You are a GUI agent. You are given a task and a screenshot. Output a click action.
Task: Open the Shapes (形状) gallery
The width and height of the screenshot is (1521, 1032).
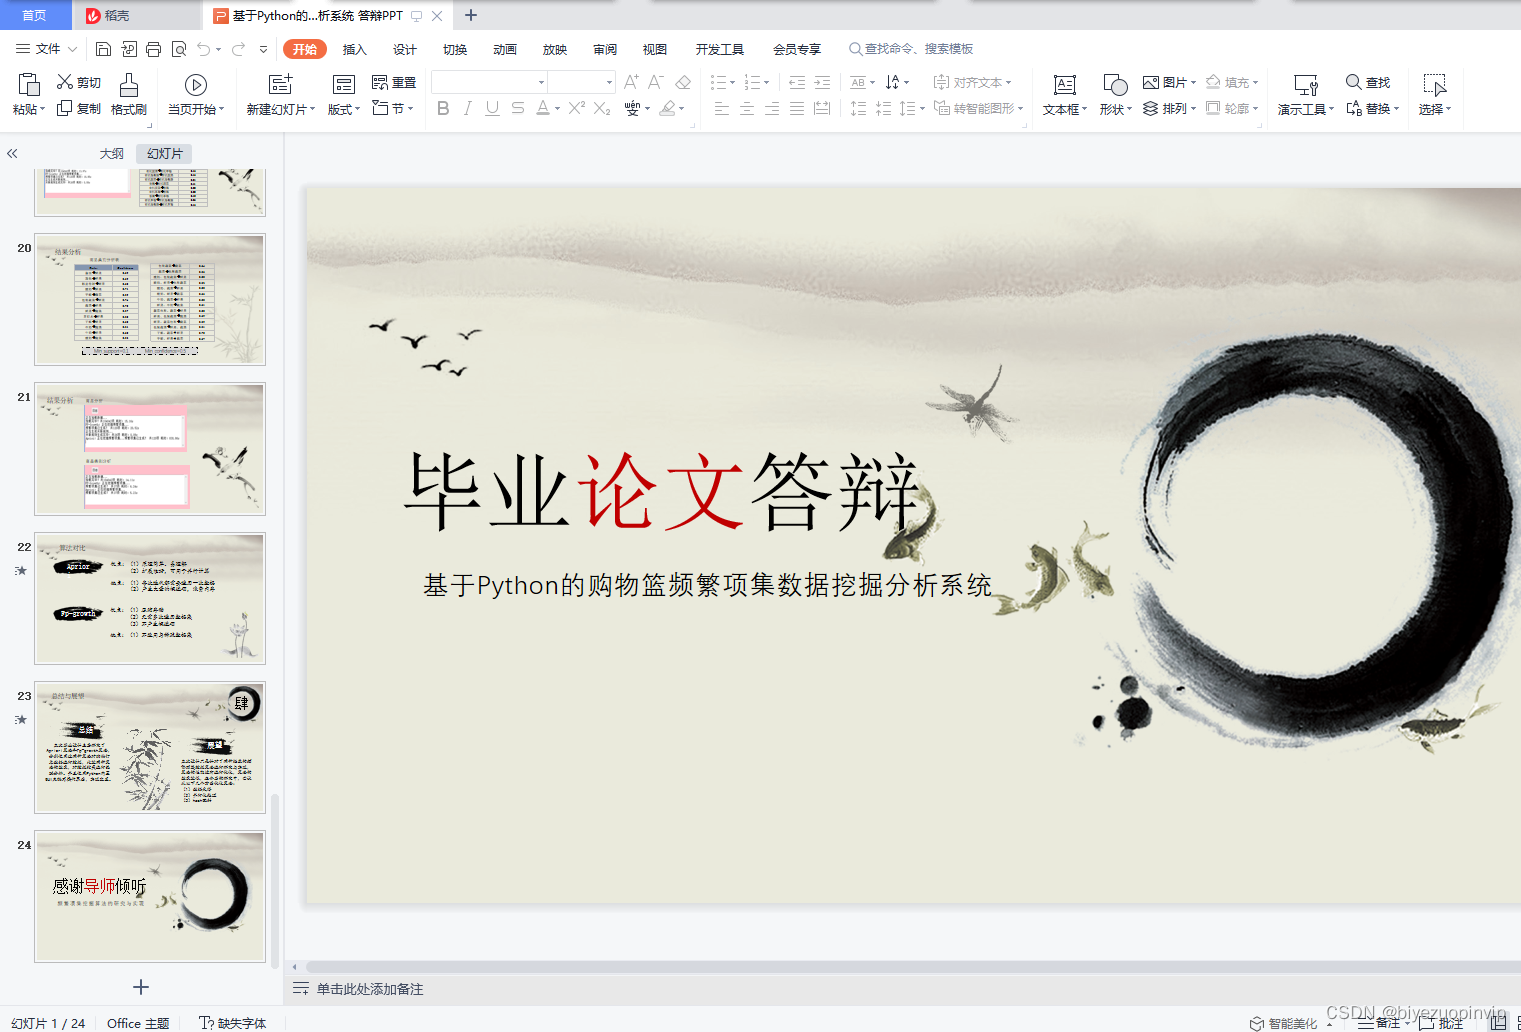[x=1115, y=94]
